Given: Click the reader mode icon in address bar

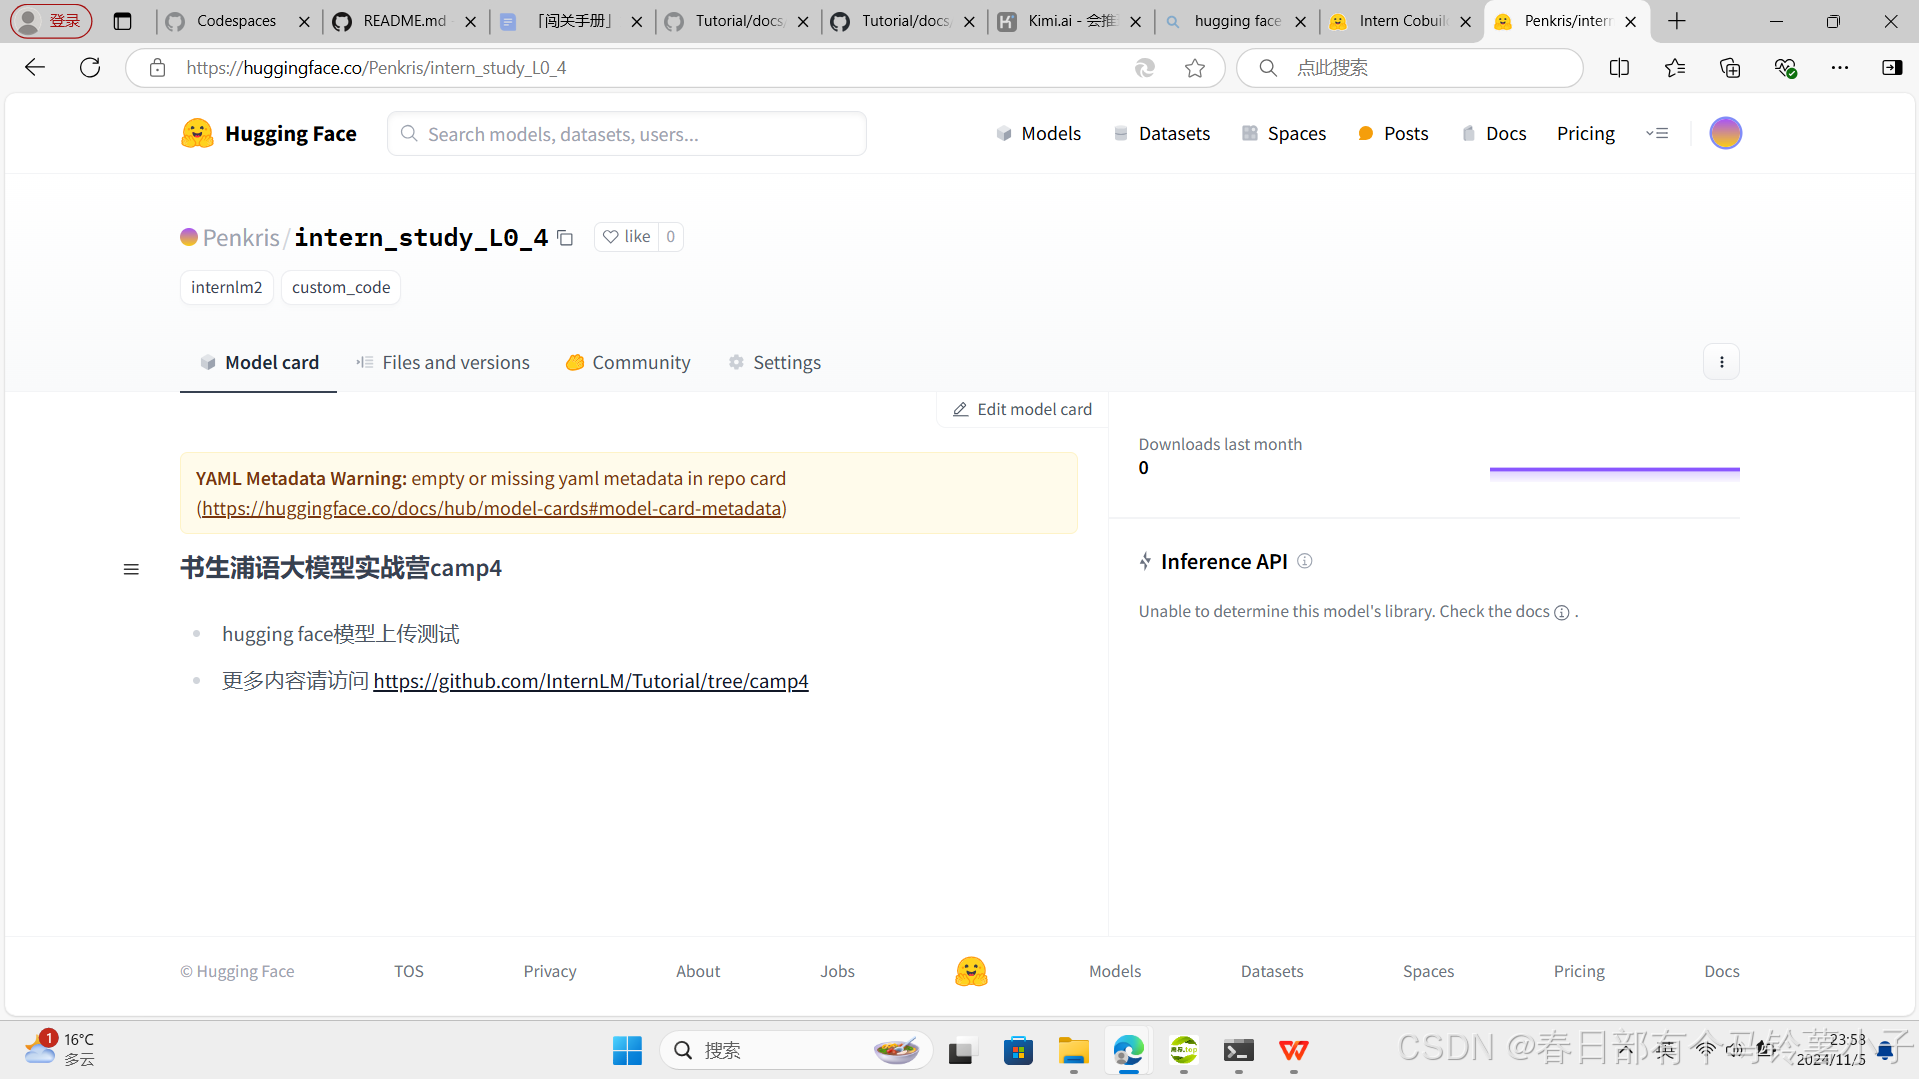Looking at the screenshot, I should pyautogui.click(x=1145, y=67).
